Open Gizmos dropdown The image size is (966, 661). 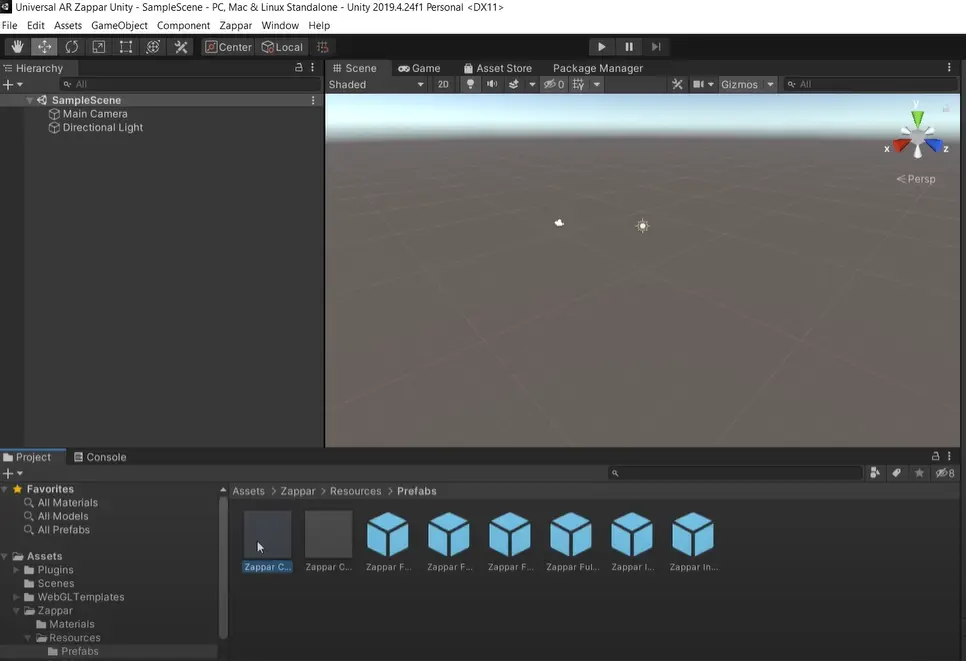pyautogui.click(x=747, y=84)
